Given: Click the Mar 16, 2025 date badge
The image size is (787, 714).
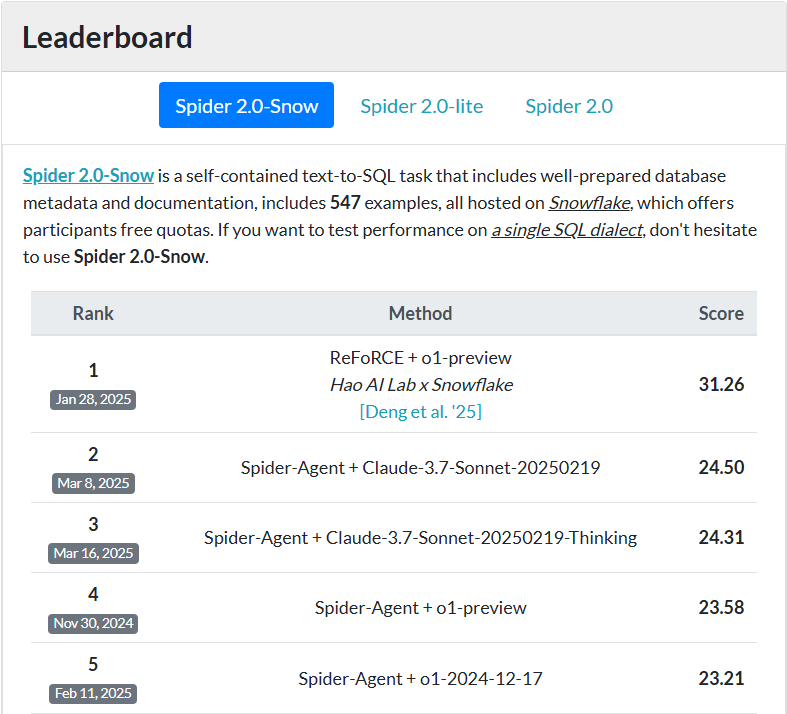Looking at the screenshot, I should click(94, 553).
